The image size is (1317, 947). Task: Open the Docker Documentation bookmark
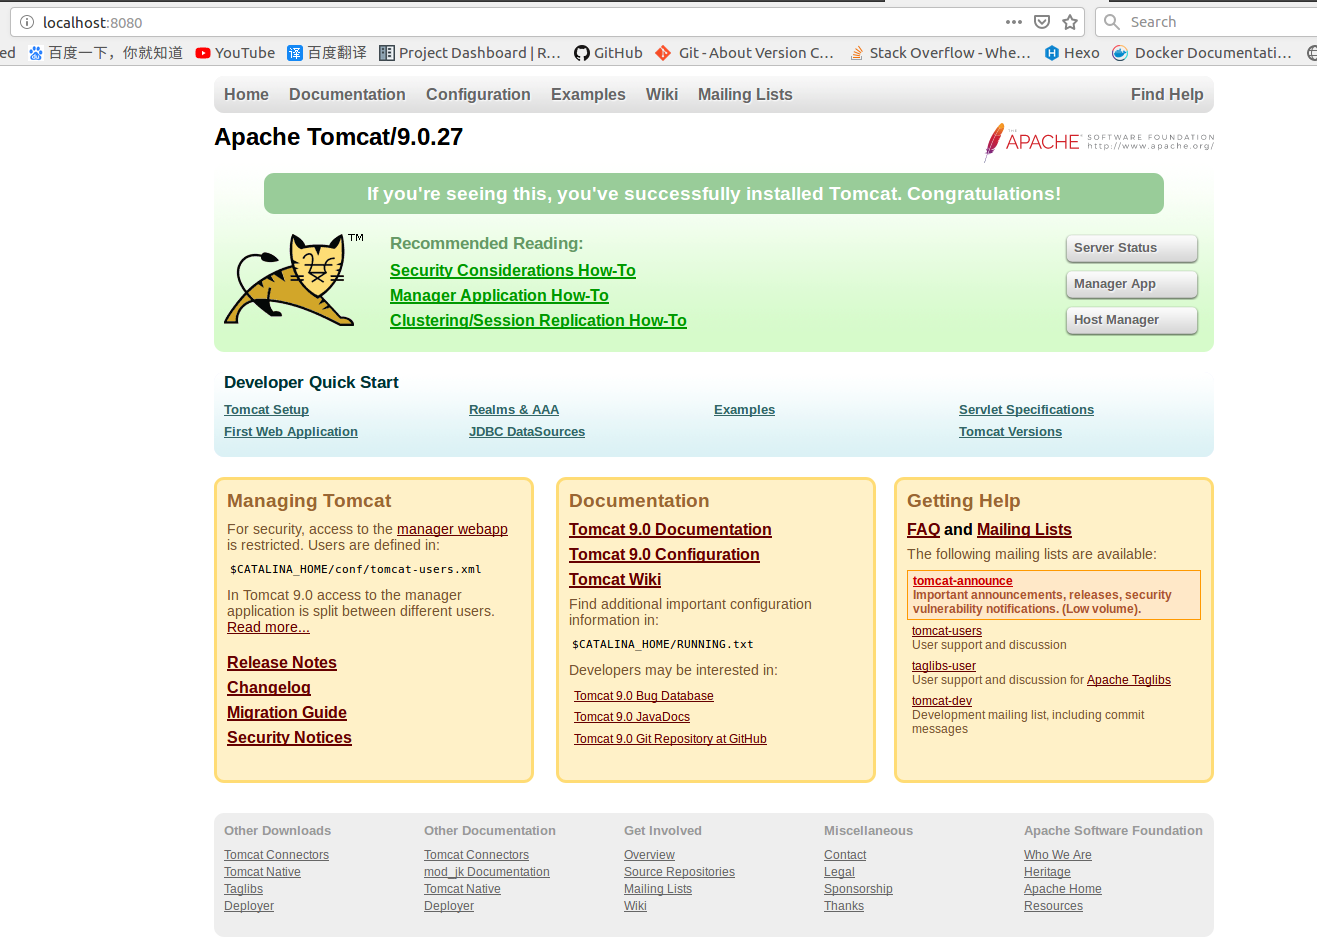[x=1202, y=53]
